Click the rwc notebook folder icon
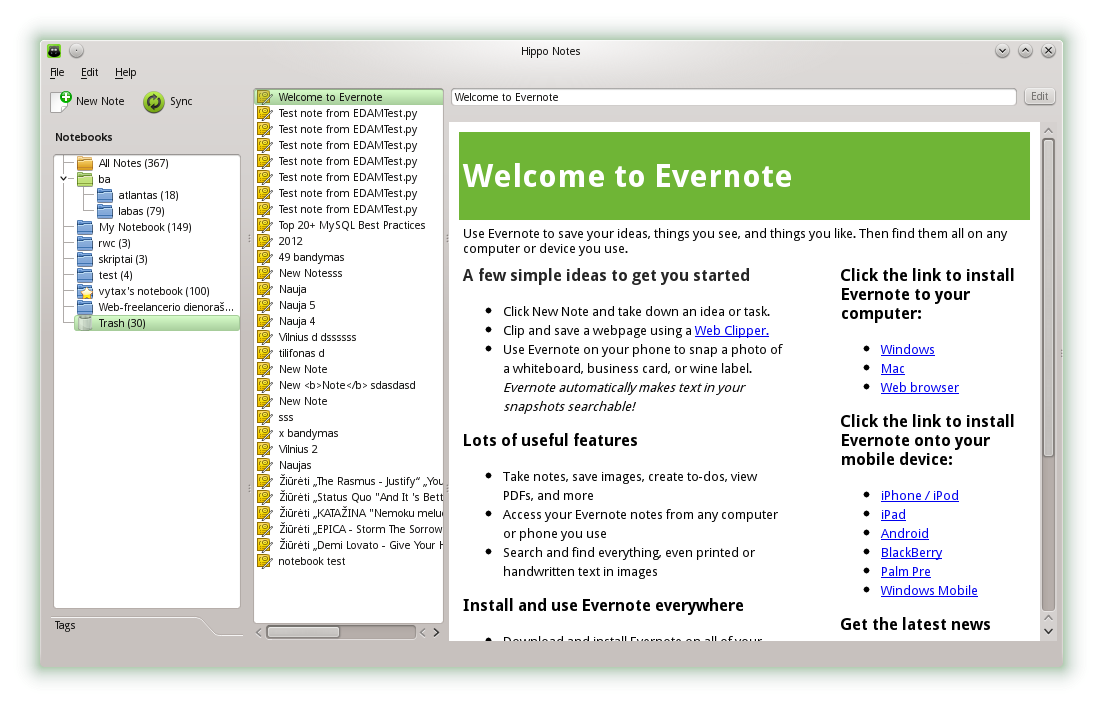This screenshot has height=707, width=1103. pos(85,243)
